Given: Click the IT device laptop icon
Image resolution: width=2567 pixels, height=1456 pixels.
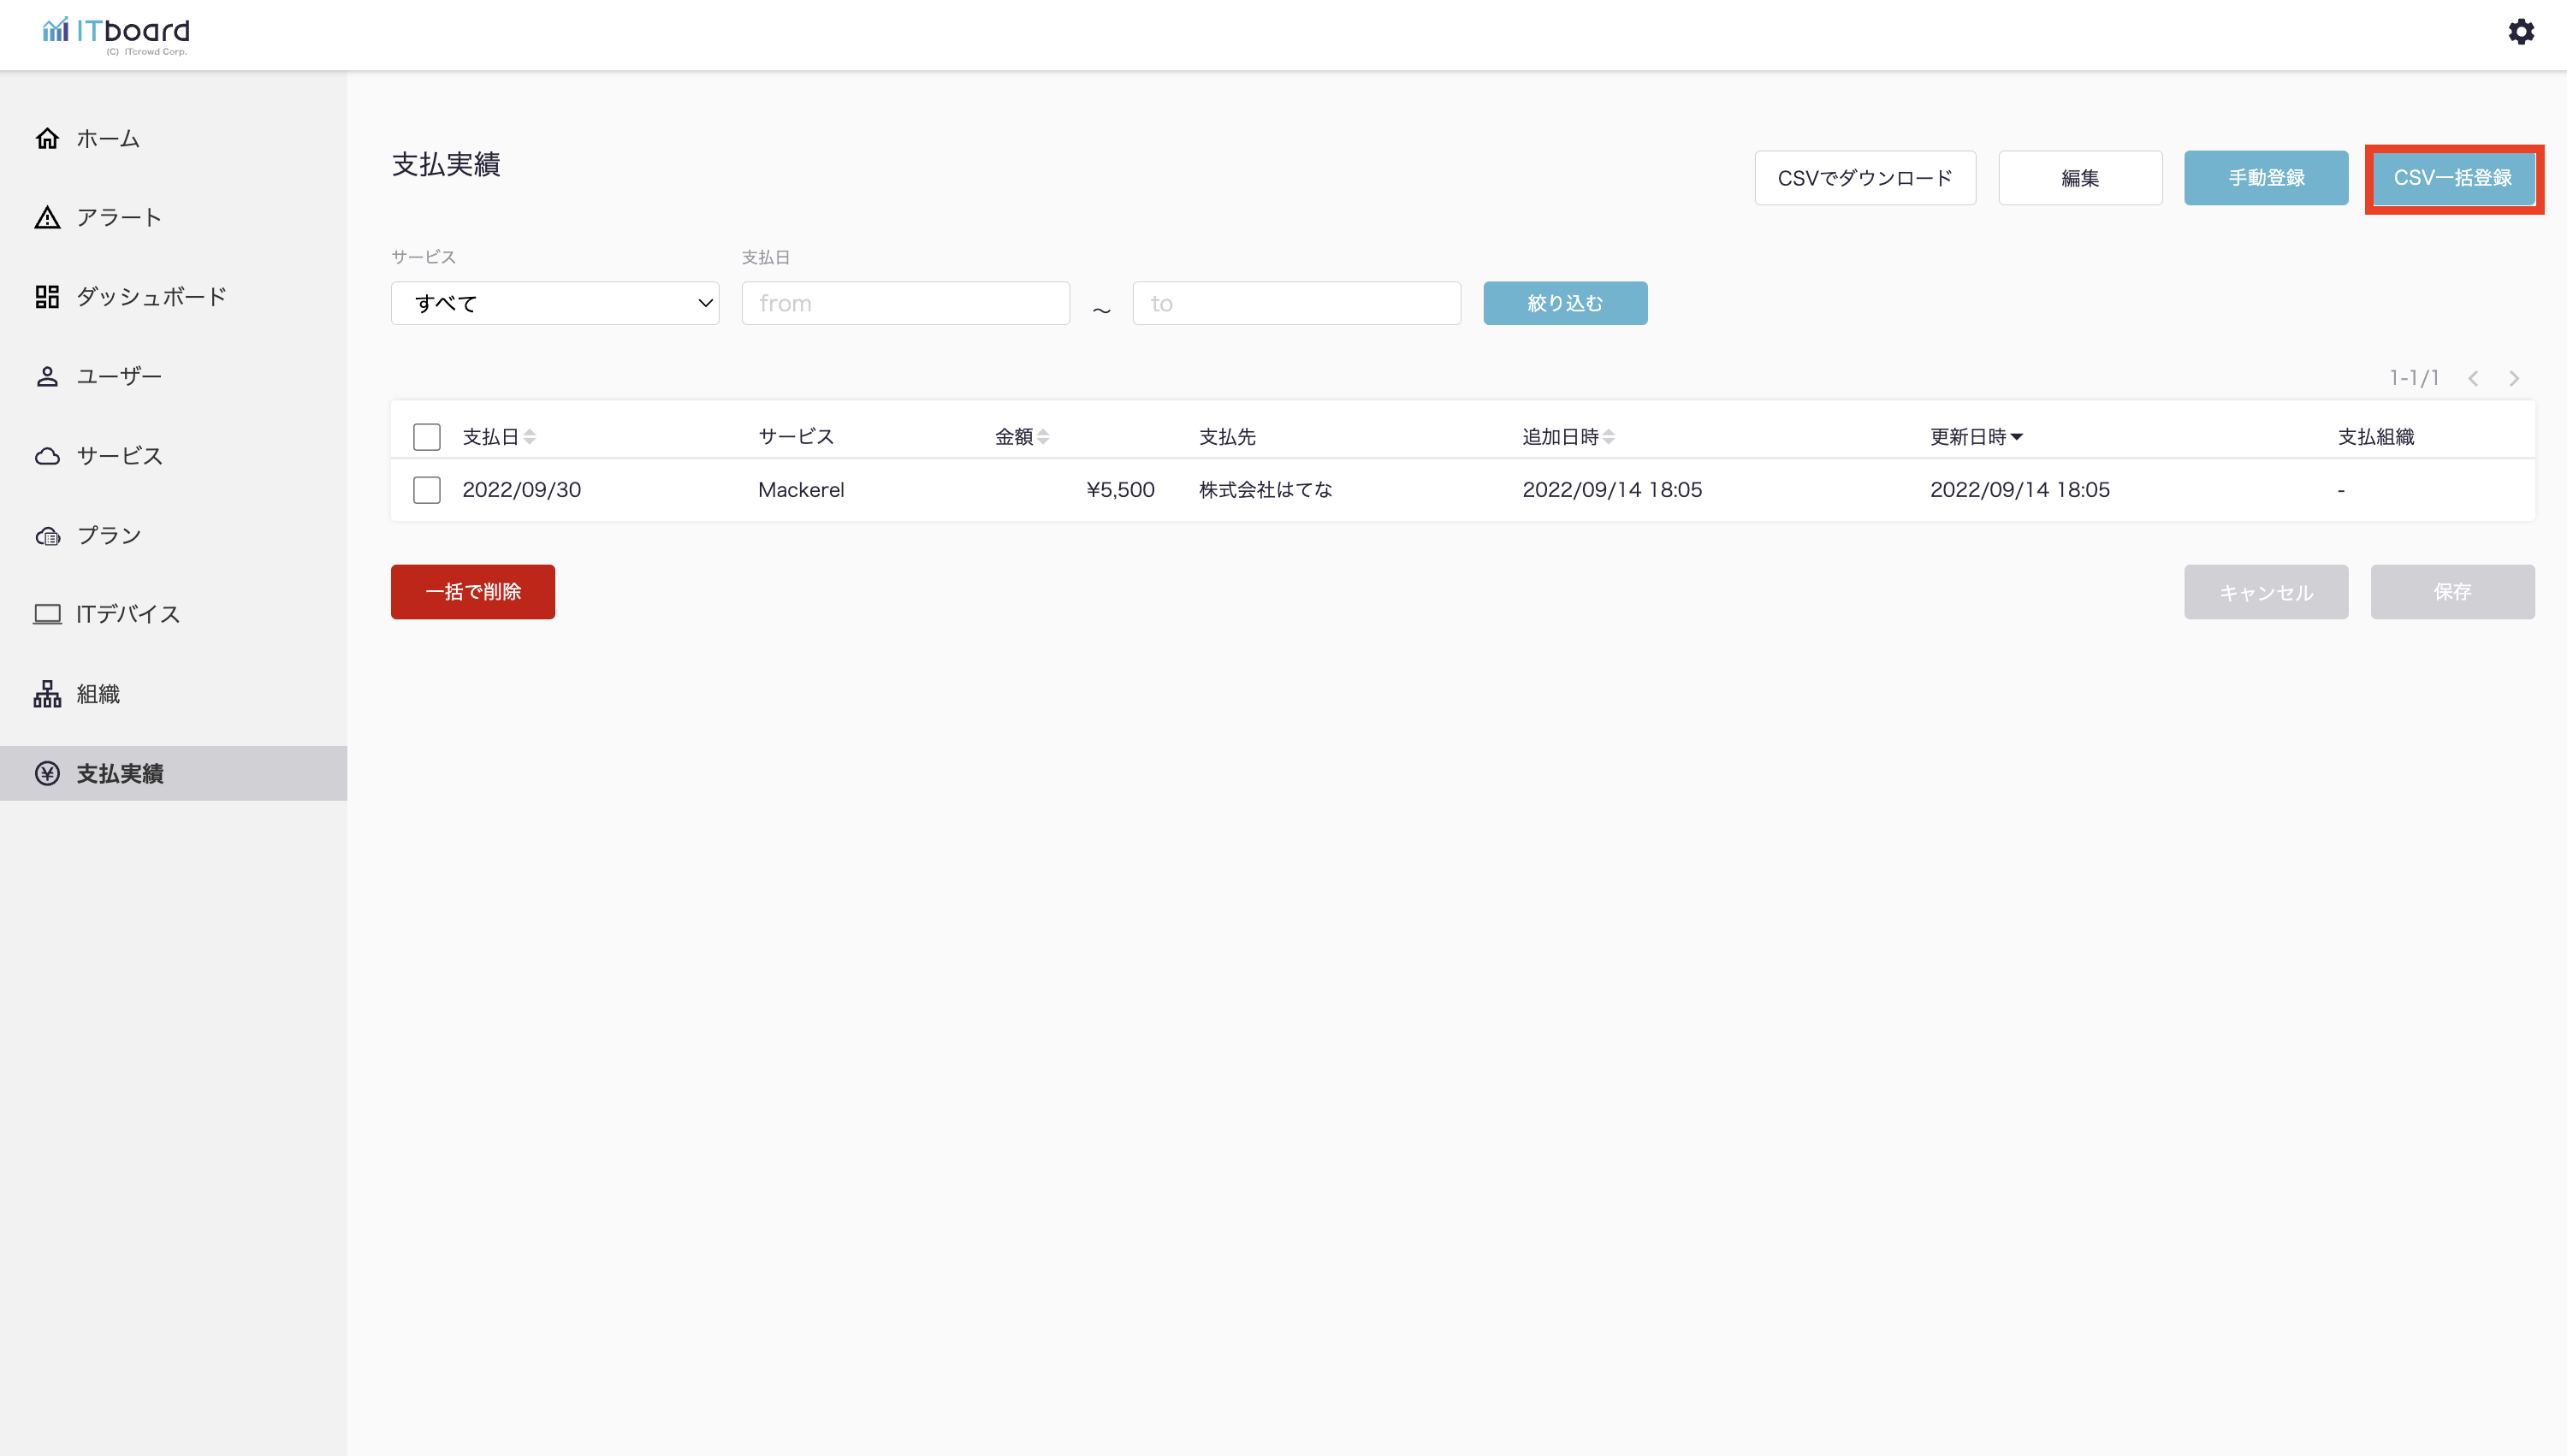Looking at the screenshot, I should [x=47, y=614].
